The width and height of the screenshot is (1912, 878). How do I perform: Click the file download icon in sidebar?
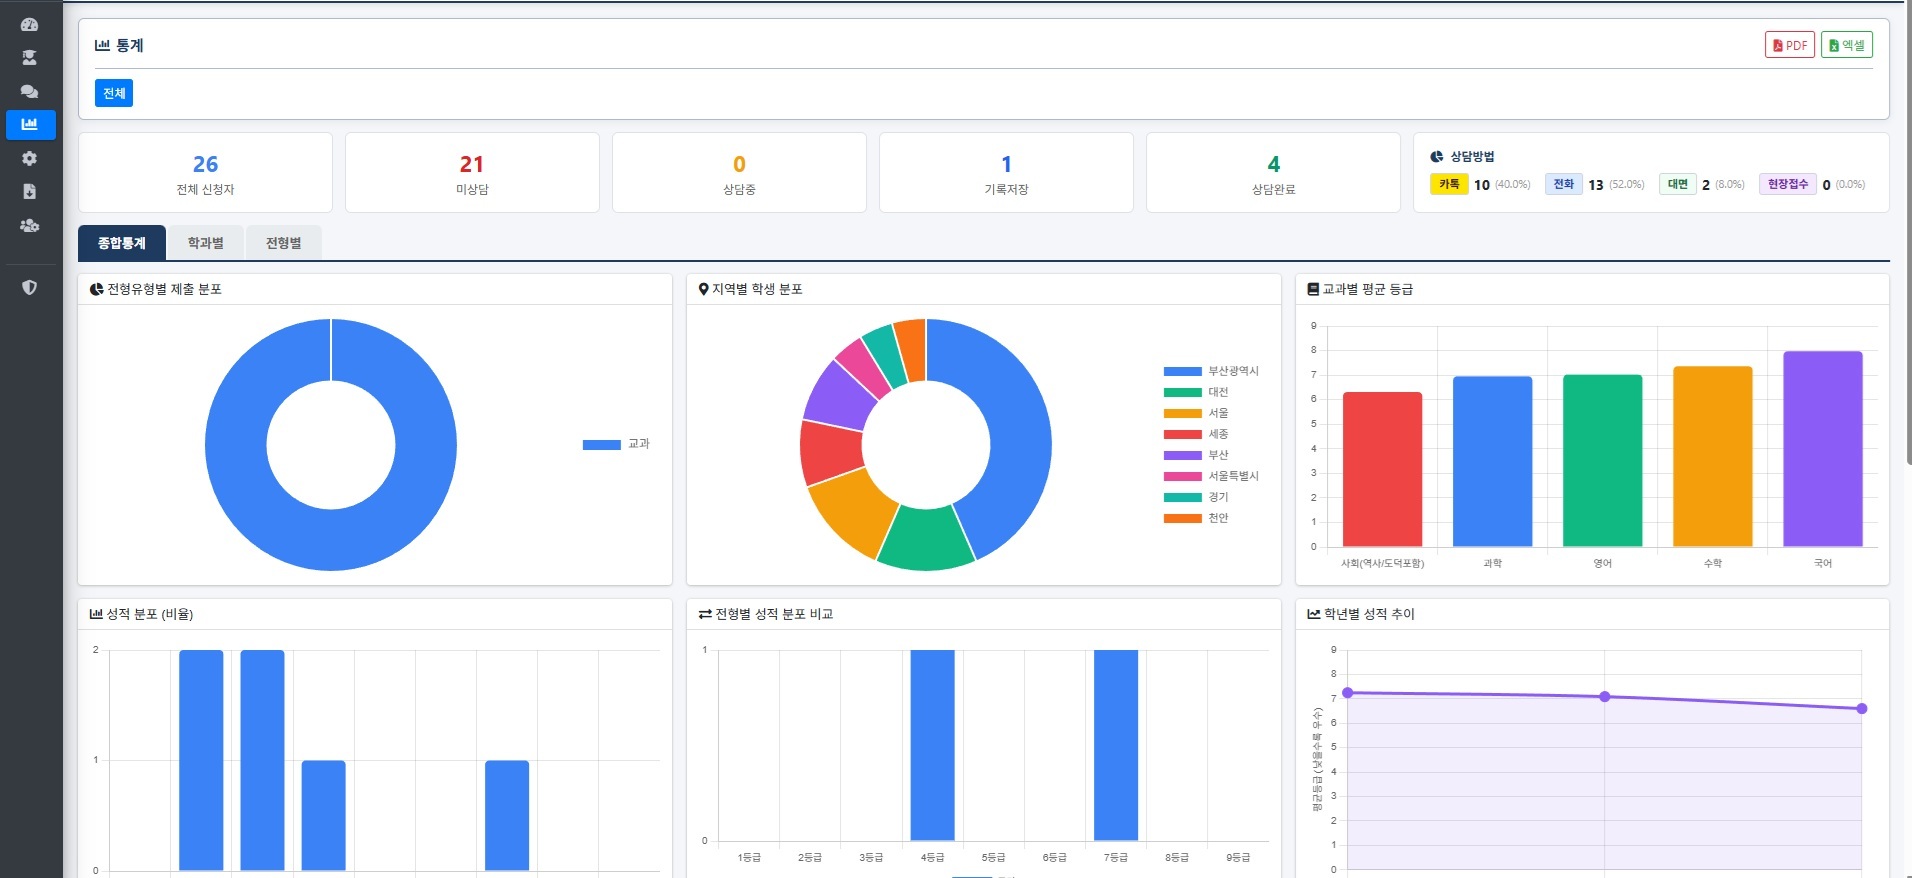[x=29, y=191]
